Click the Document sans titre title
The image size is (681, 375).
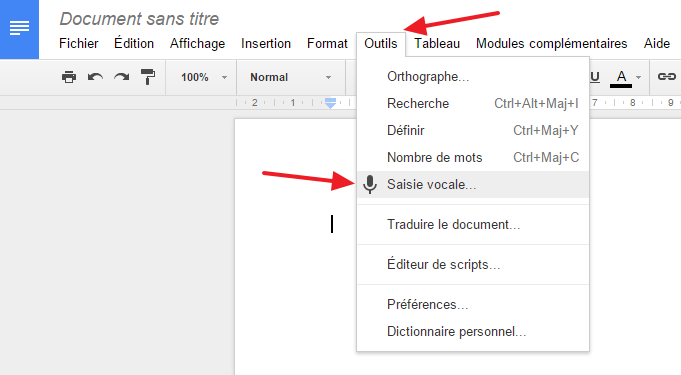click(139, 19)
